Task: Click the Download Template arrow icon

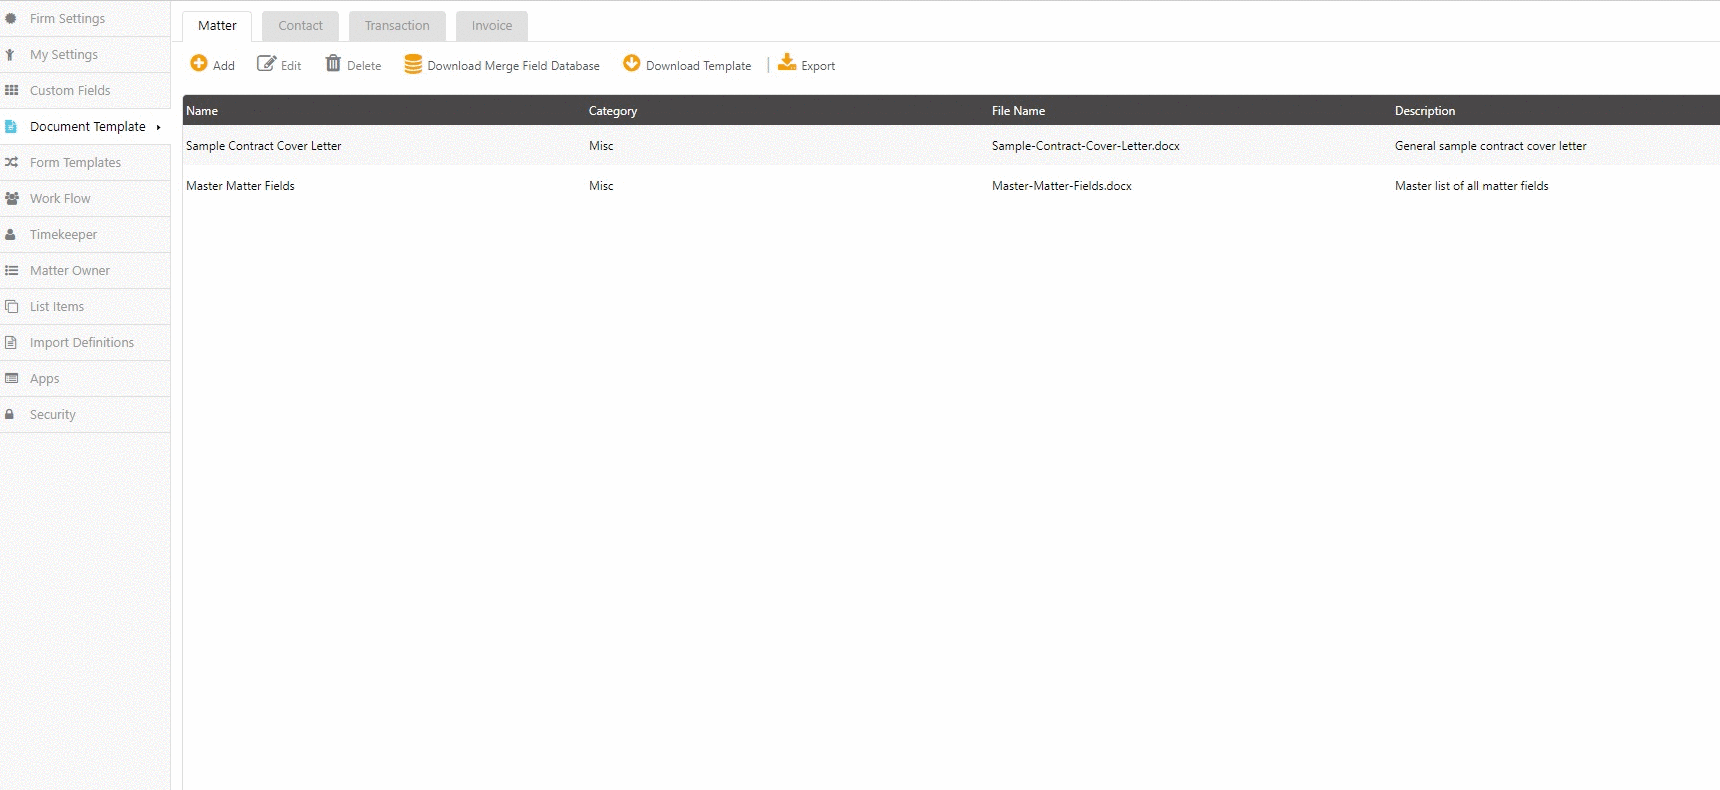Action: (631, 64)
